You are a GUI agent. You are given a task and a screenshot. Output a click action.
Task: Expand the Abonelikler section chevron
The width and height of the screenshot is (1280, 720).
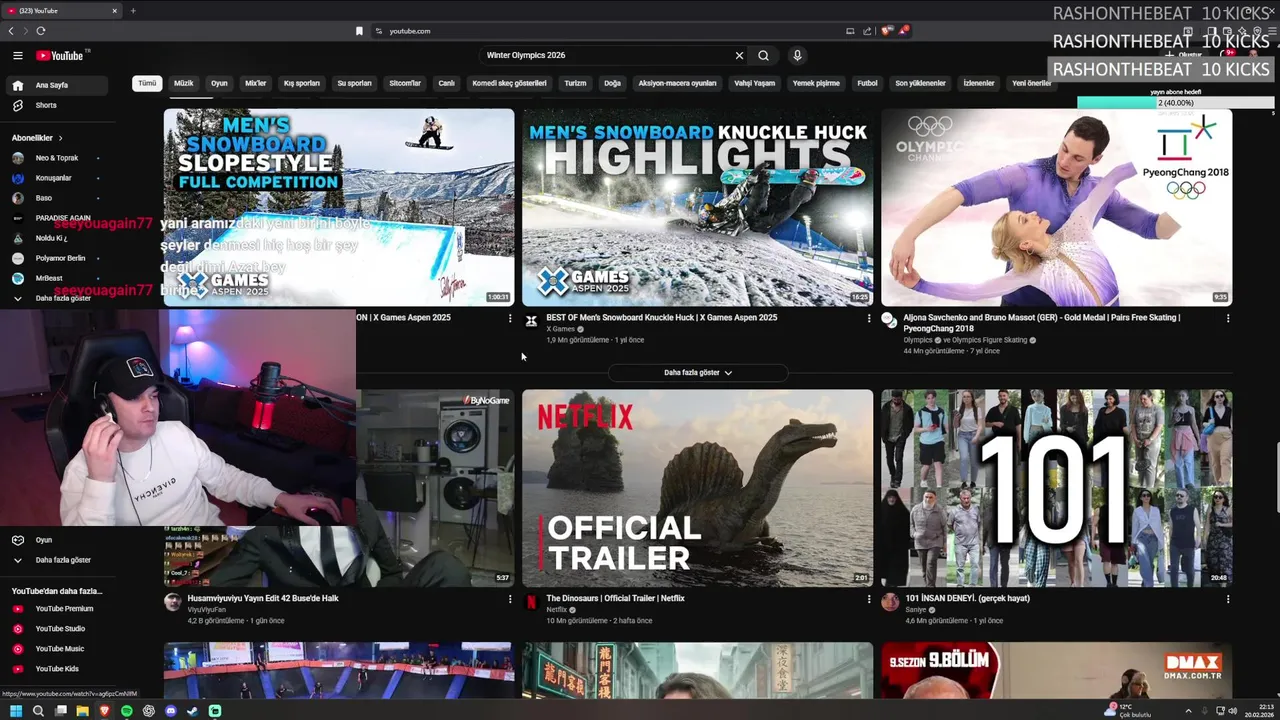[x=60, y=138]
